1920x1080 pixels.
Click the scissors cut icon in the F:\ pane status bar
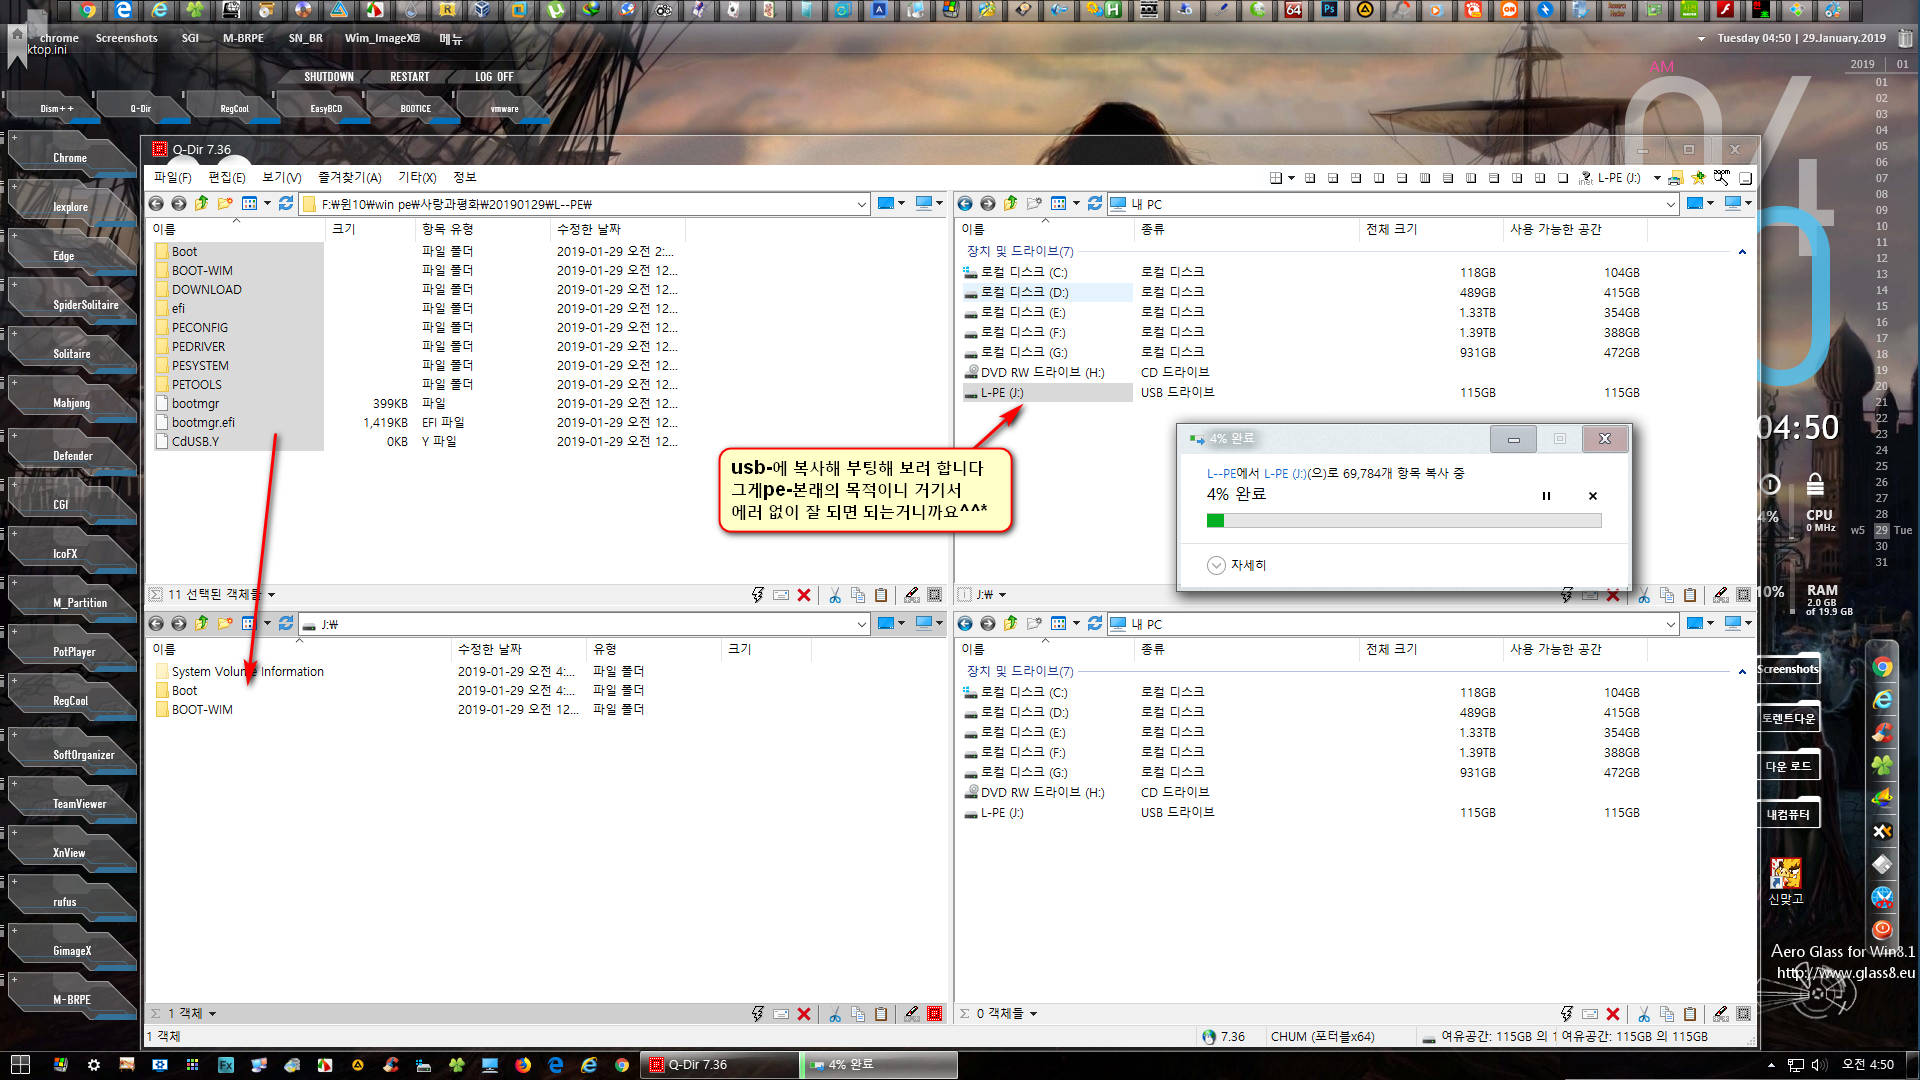pos(835,595)
